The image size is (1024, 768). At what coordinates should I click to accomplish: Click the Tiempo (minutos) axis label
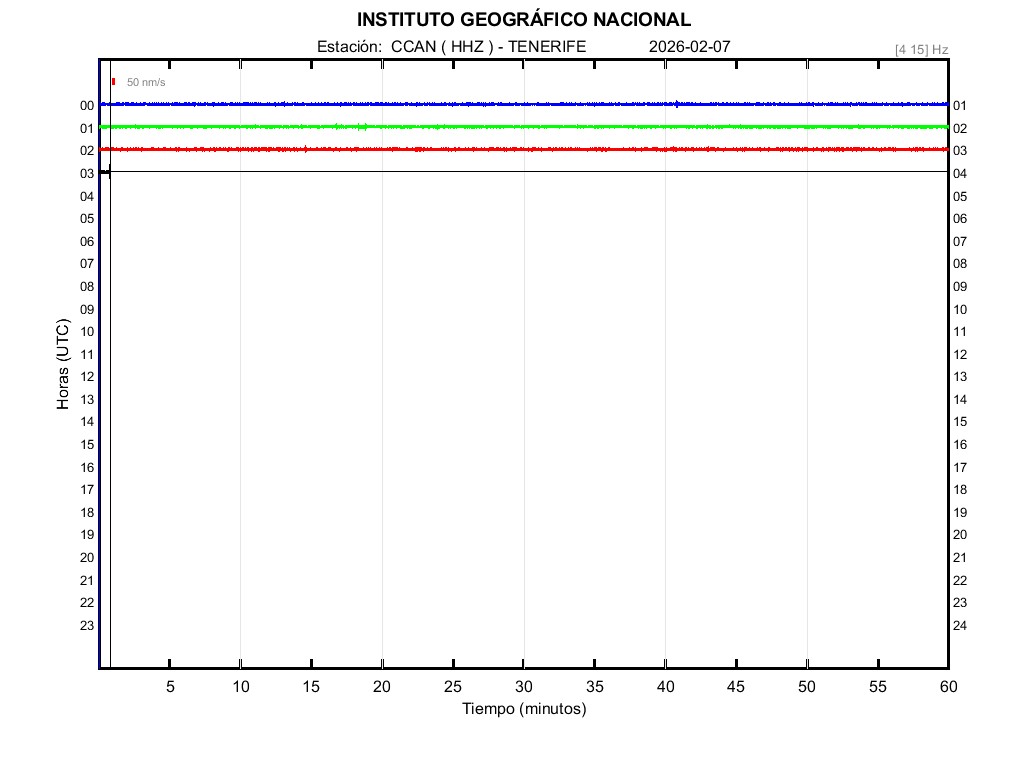(523, 709)
